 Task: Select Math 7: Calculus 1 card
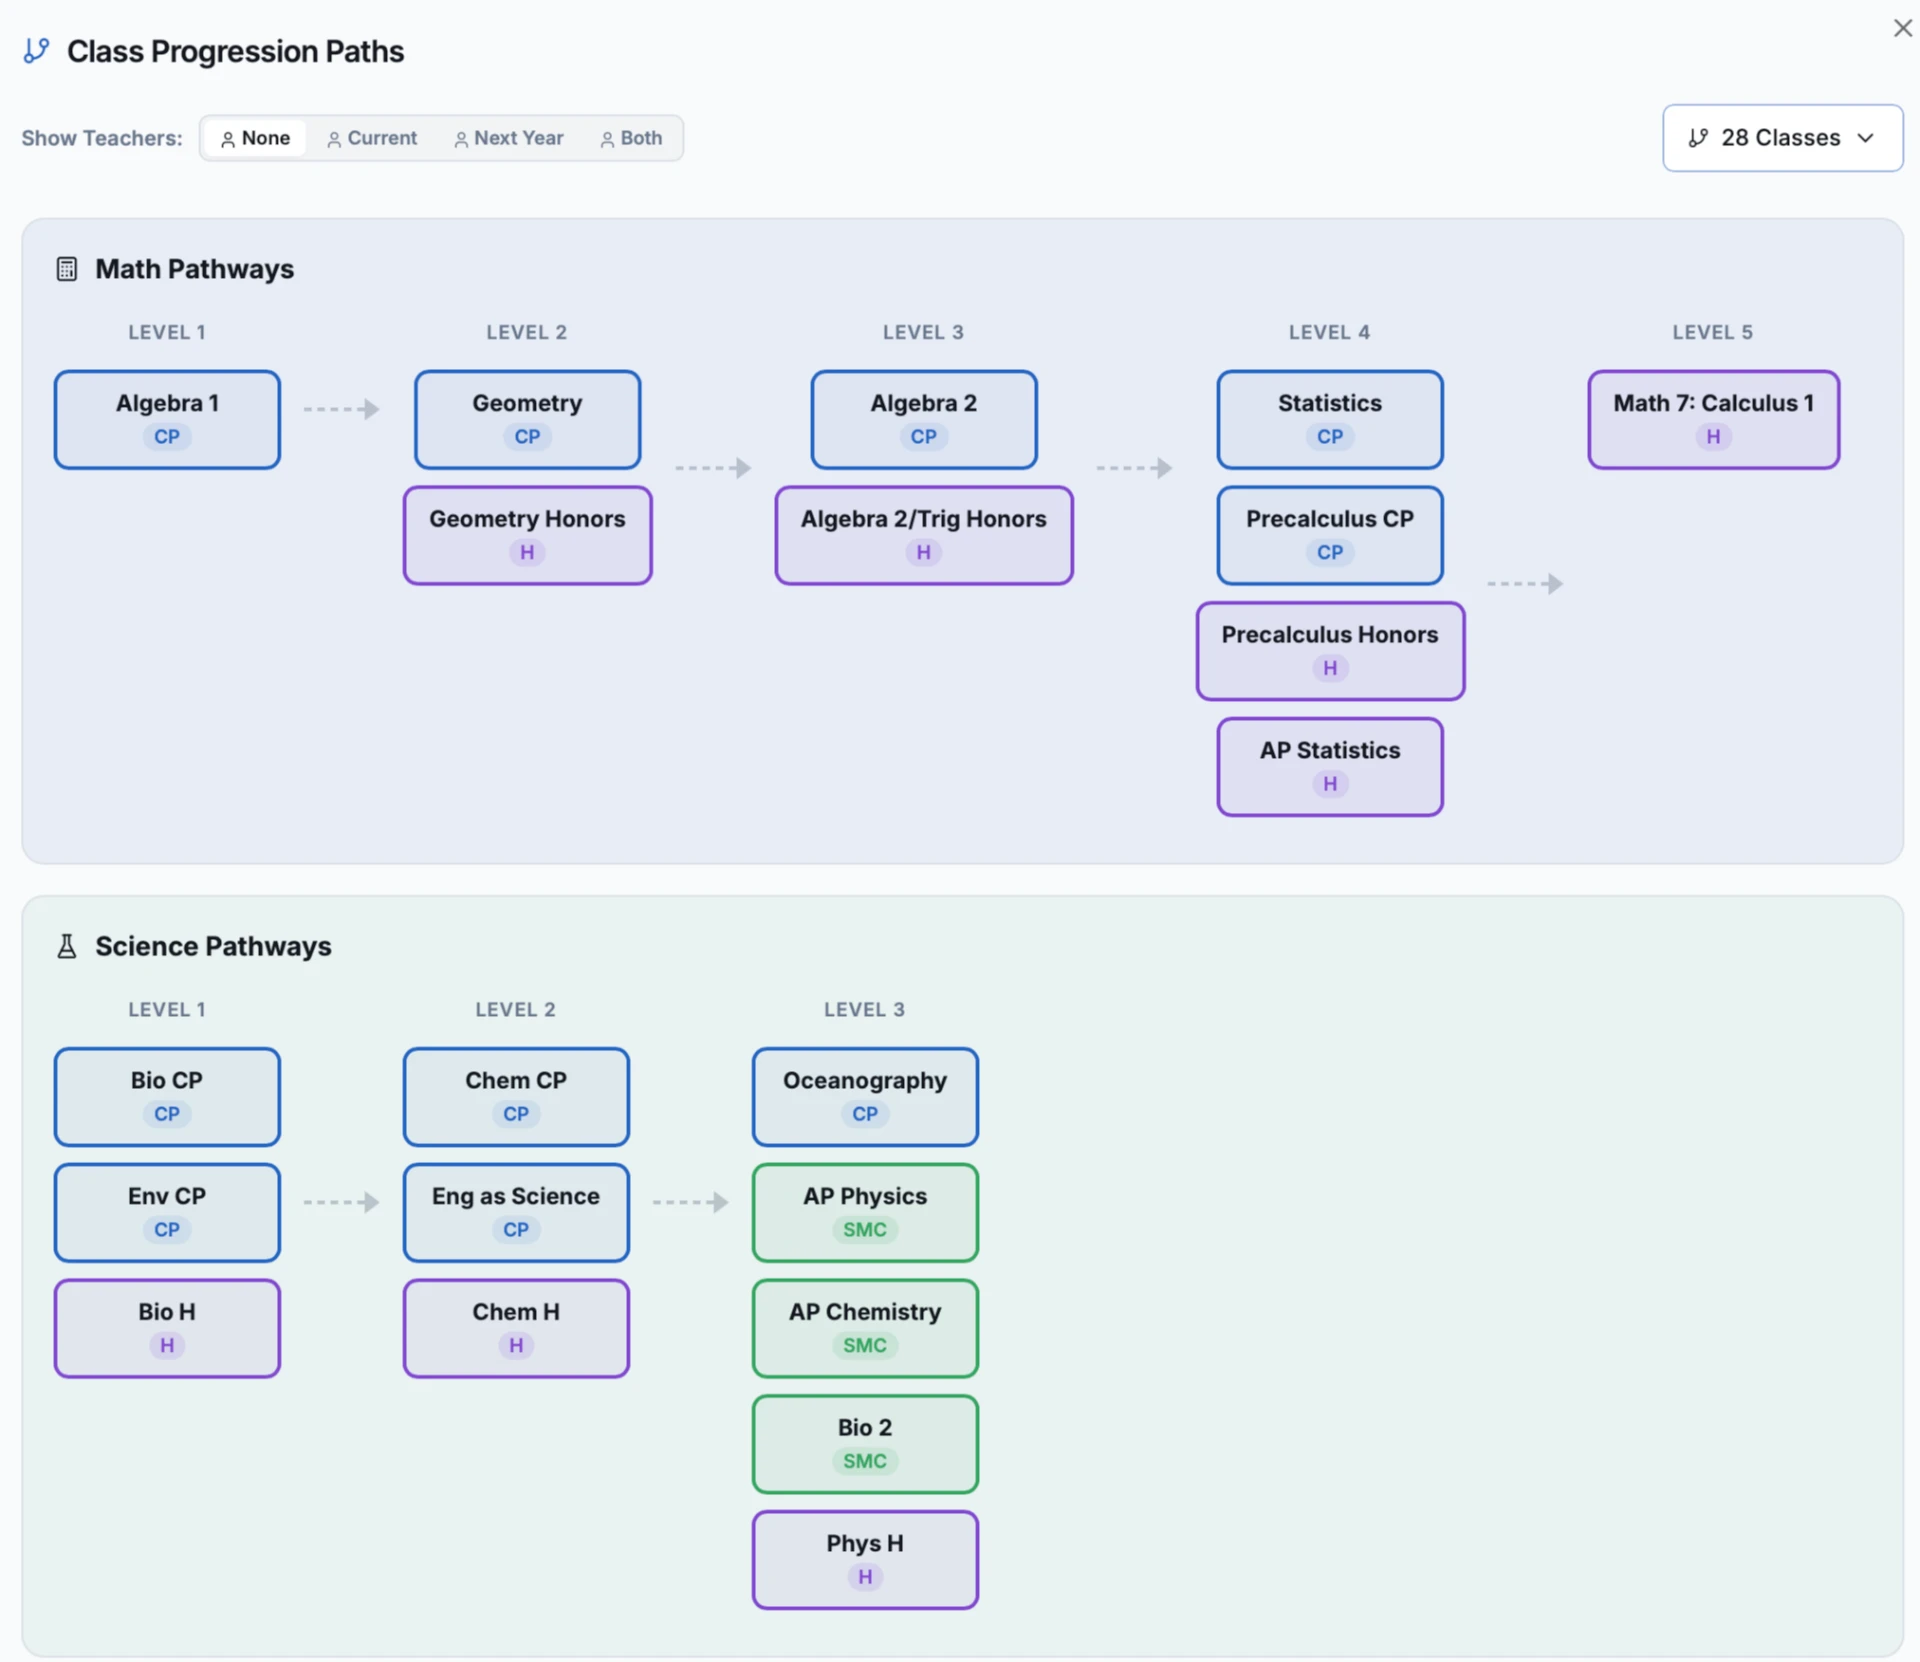coord(1713,419)
